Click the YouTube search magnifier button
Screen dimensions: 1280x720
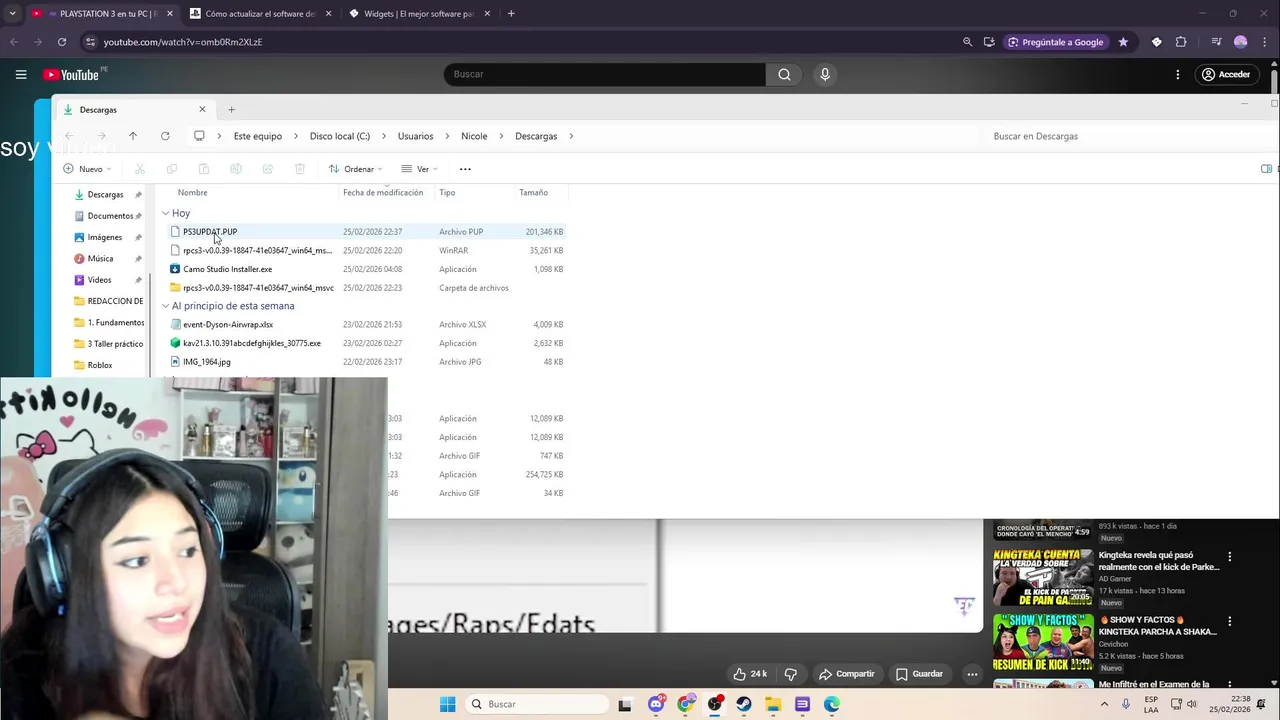pos(784,74)
